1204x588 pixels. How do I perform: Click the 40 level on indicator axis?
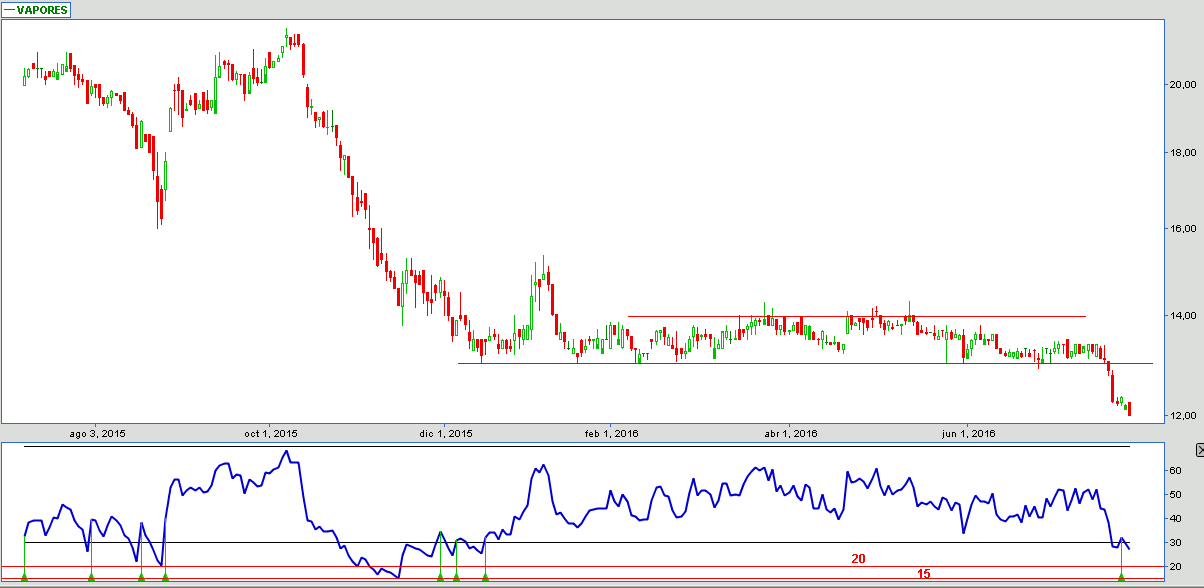coord(1177,519)
